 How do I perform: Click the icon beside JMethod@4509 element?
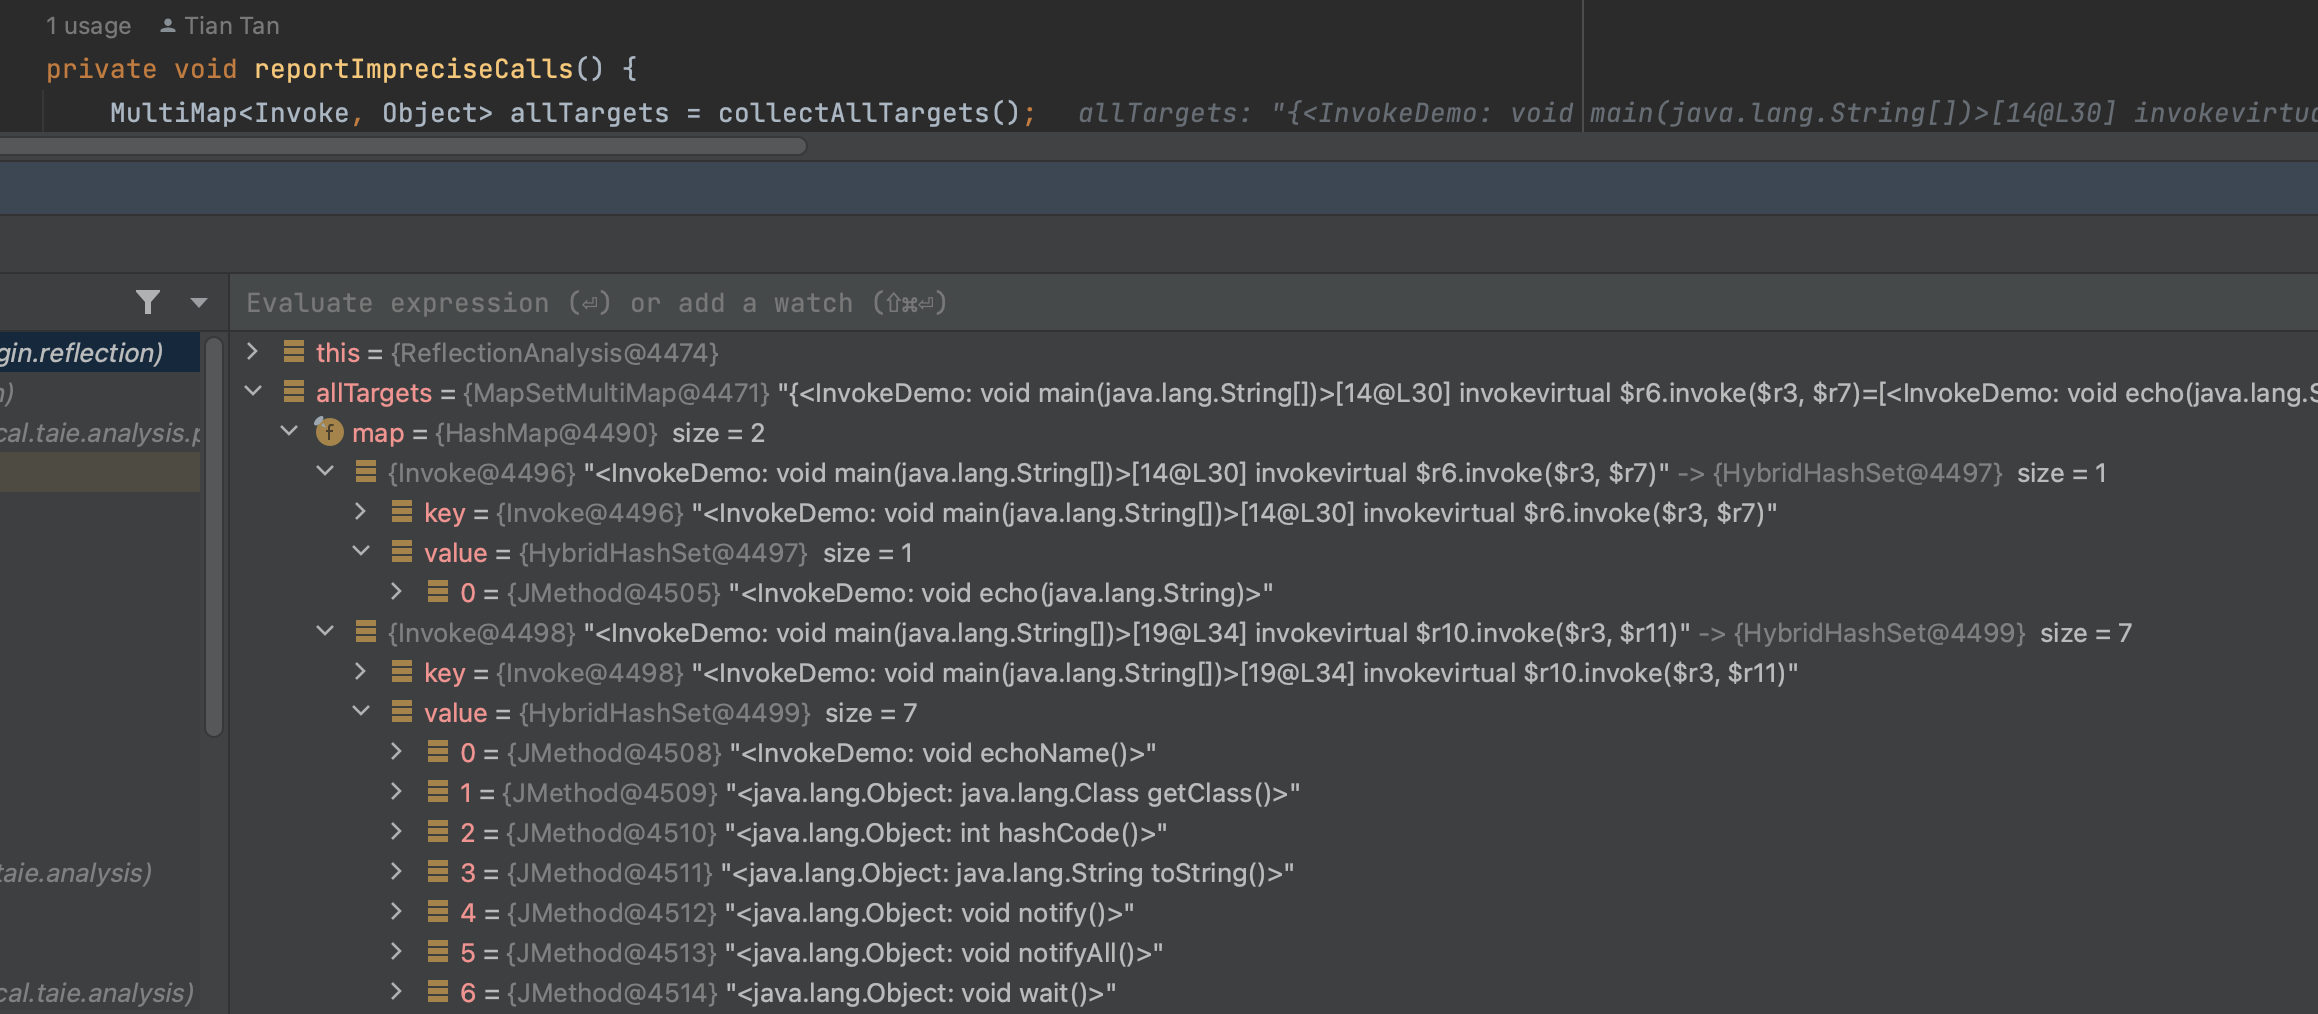(438, 791)
